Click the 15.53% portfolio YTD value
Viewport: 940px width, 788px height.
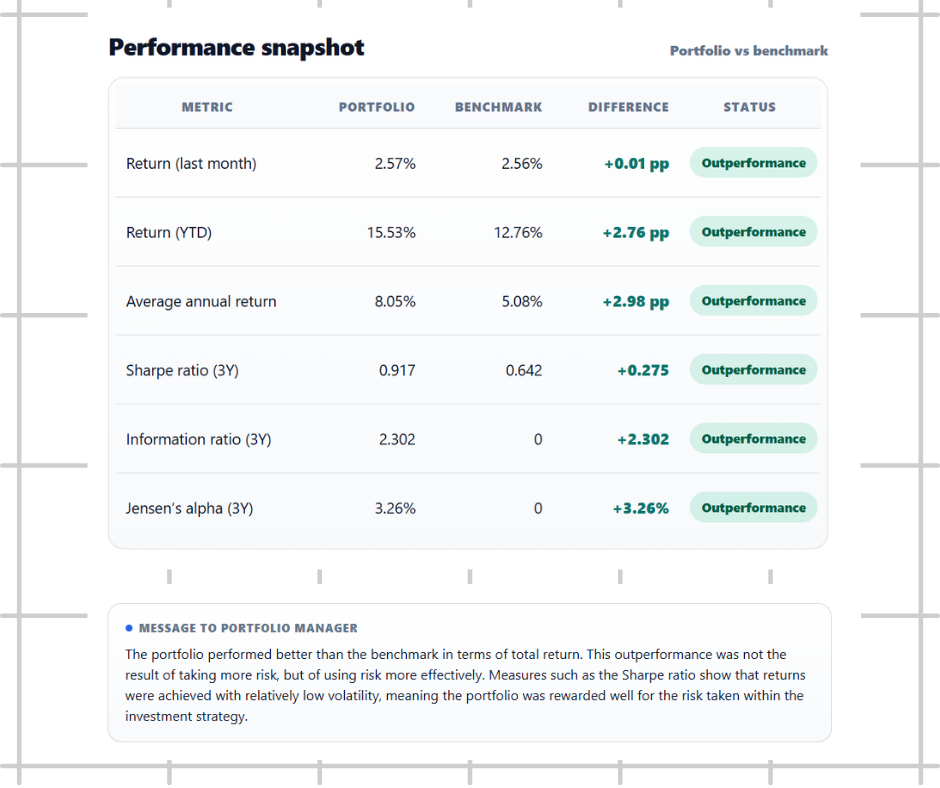(x=391, y=233)
